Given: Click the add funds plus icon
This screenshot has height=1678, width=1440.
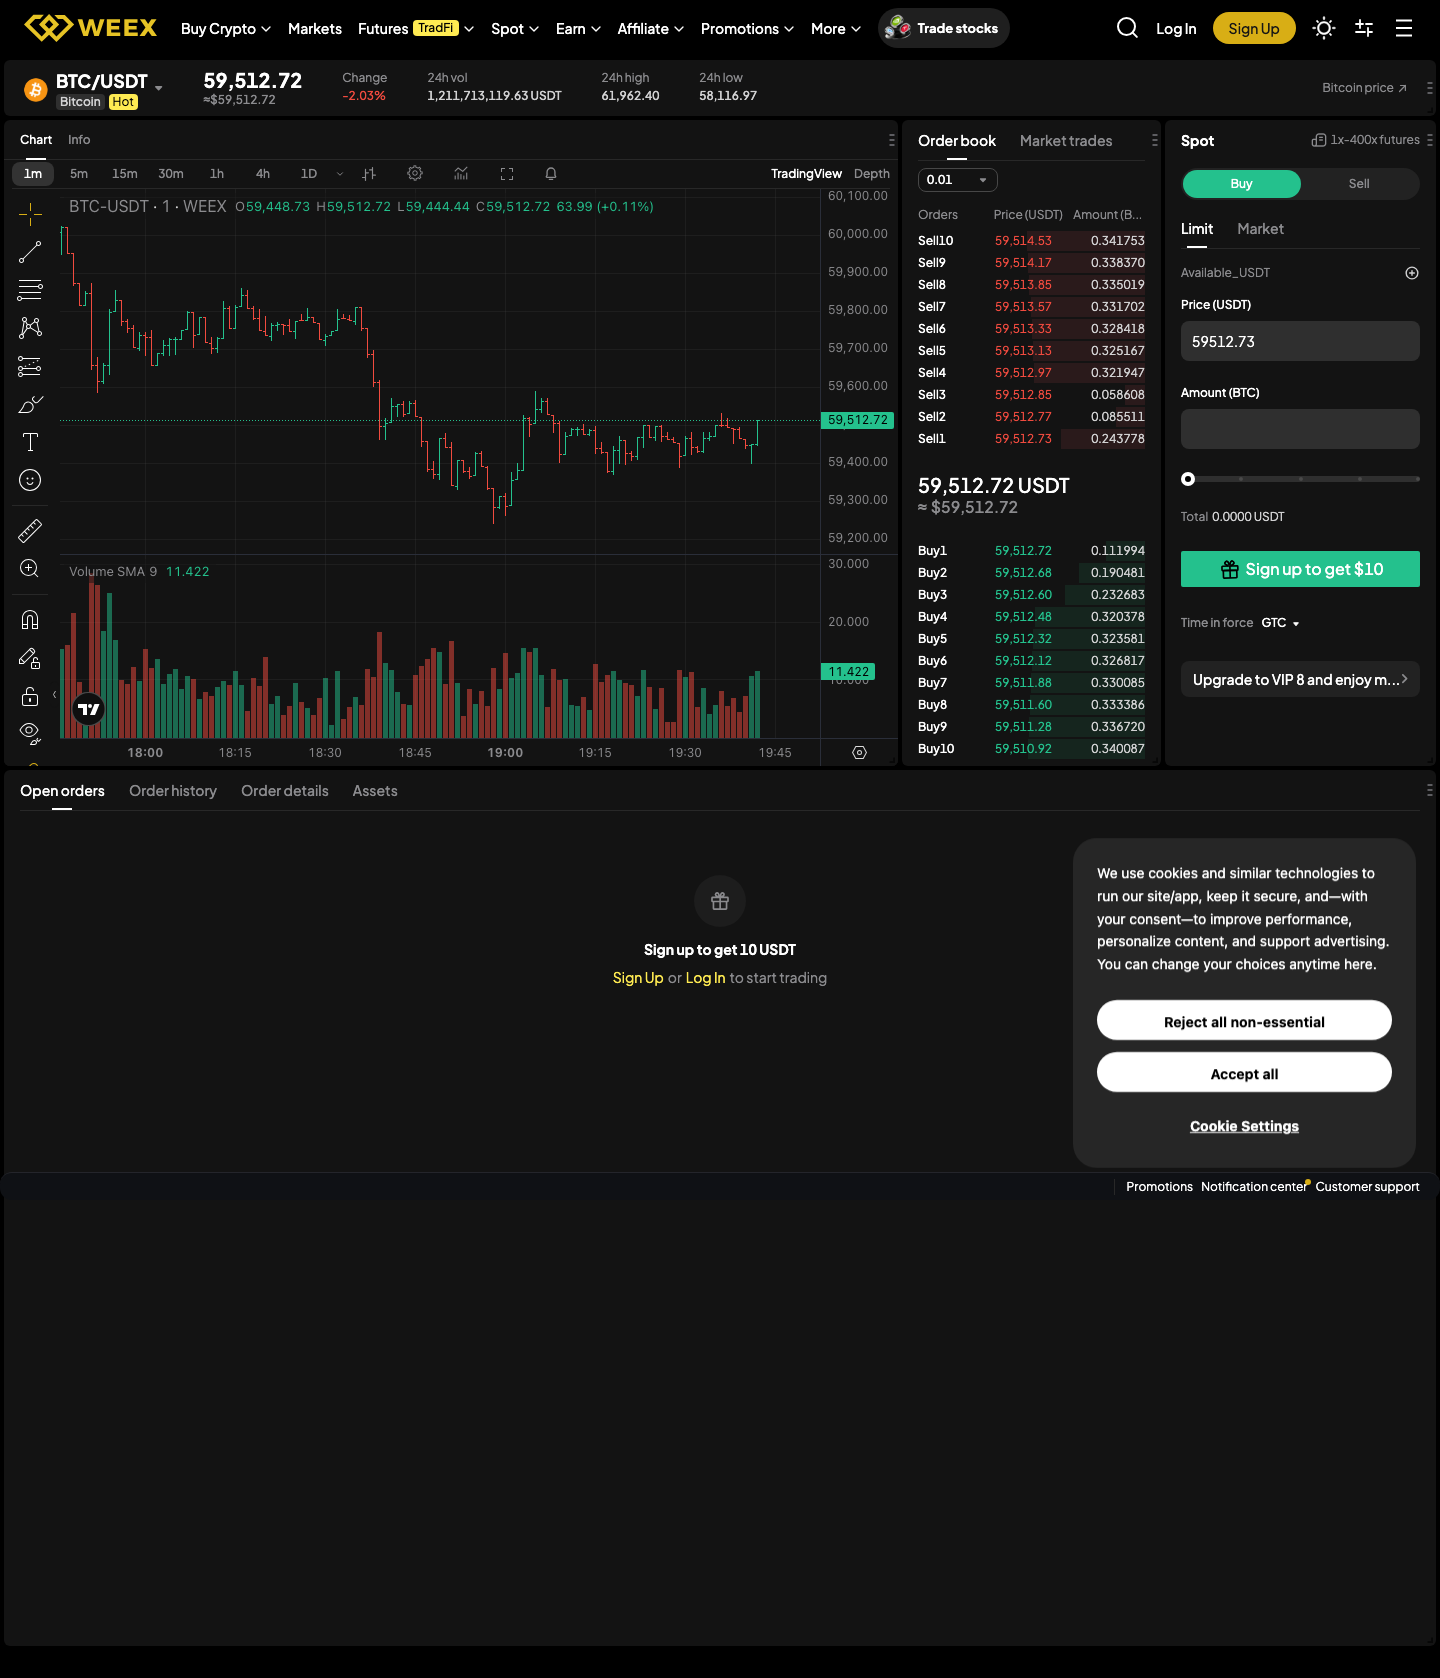Looking at the screenshot, I should click(1412, 273).
